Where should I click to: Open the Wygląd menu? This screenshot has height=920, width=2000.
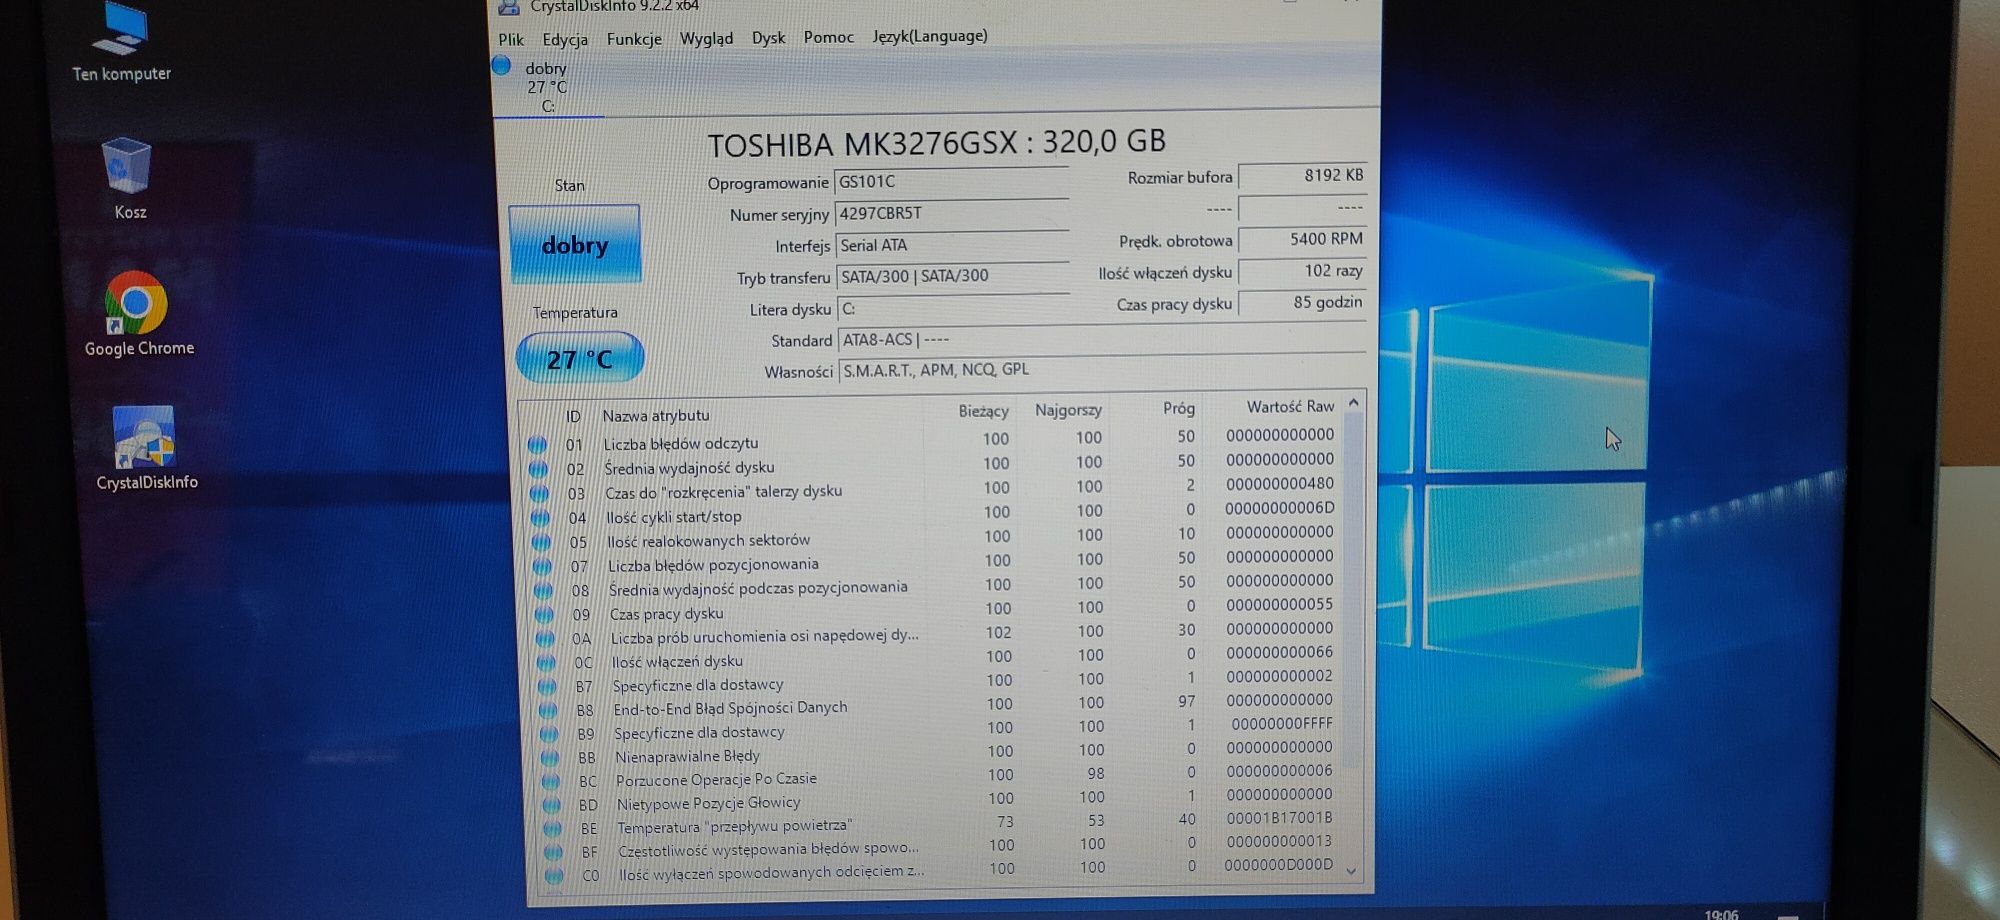pos(706,38)
